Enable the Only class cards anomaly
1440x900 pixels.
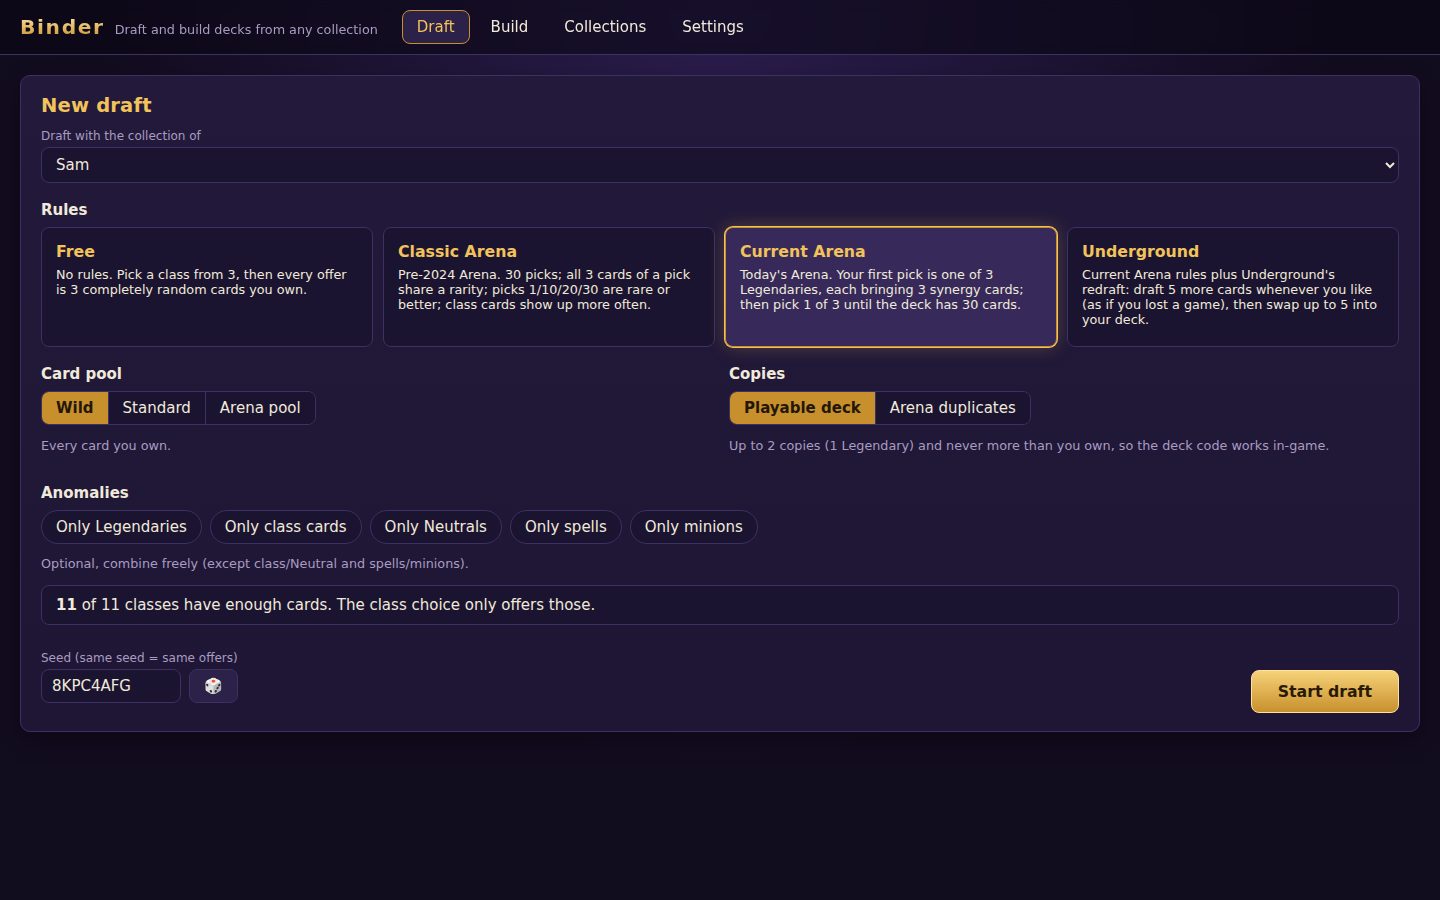(x=286, y=527)
